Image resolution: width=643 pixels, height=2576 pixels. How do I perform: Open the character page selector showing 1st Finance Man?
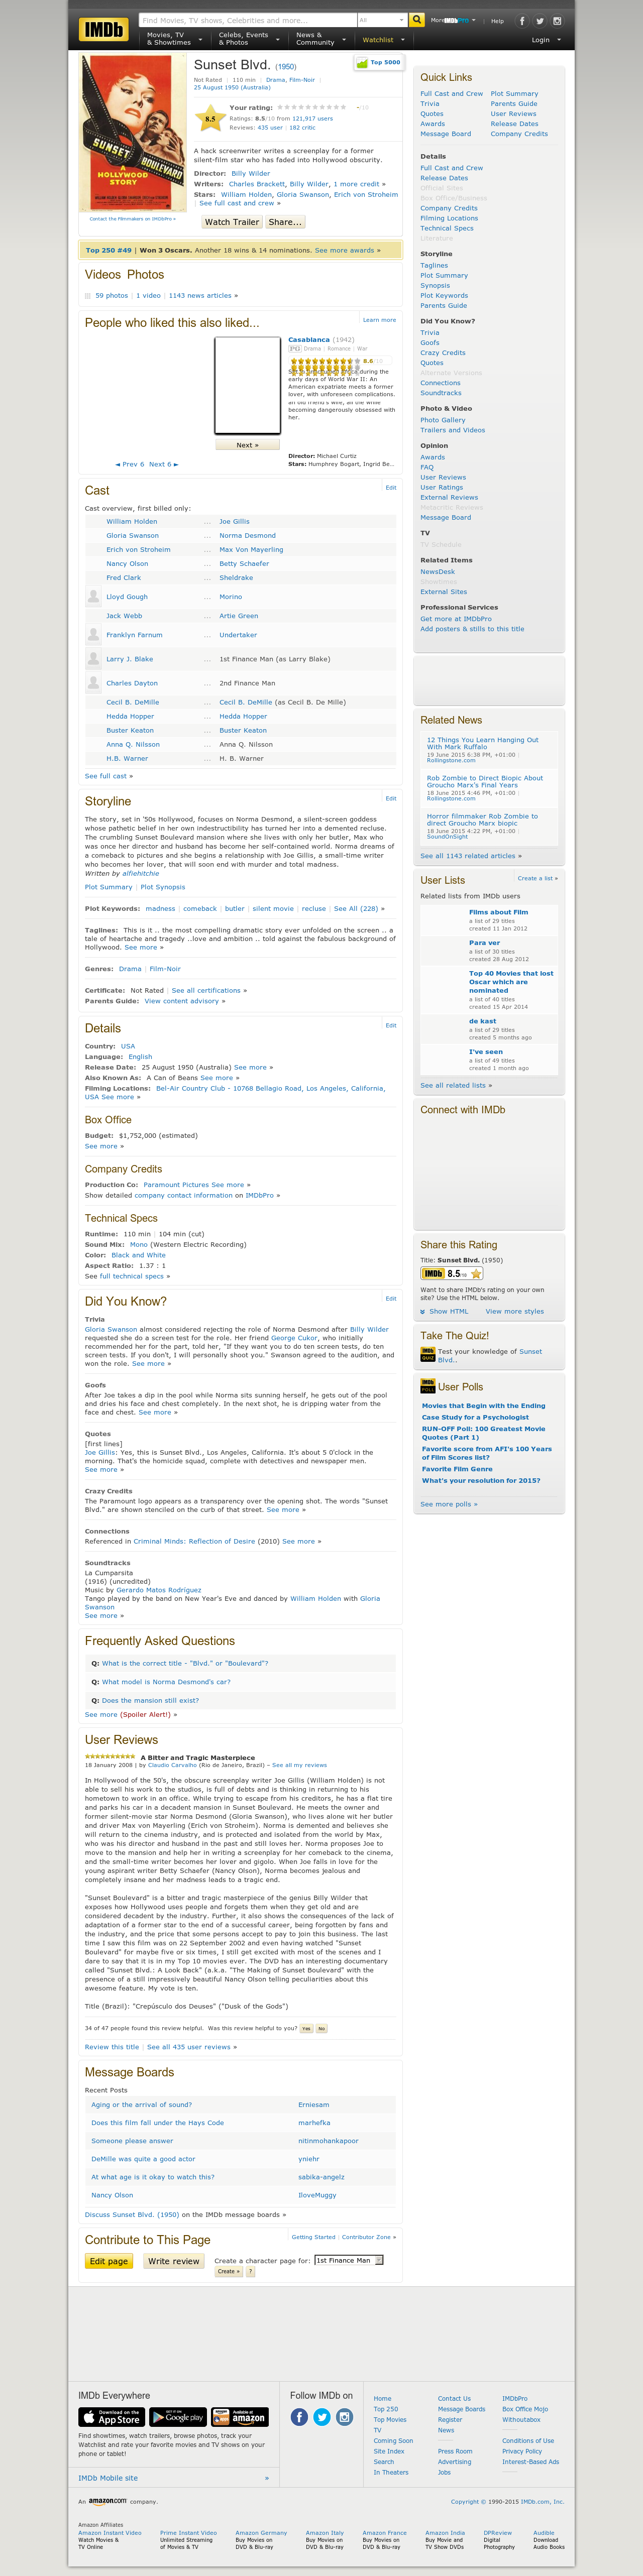point(349,2260)
